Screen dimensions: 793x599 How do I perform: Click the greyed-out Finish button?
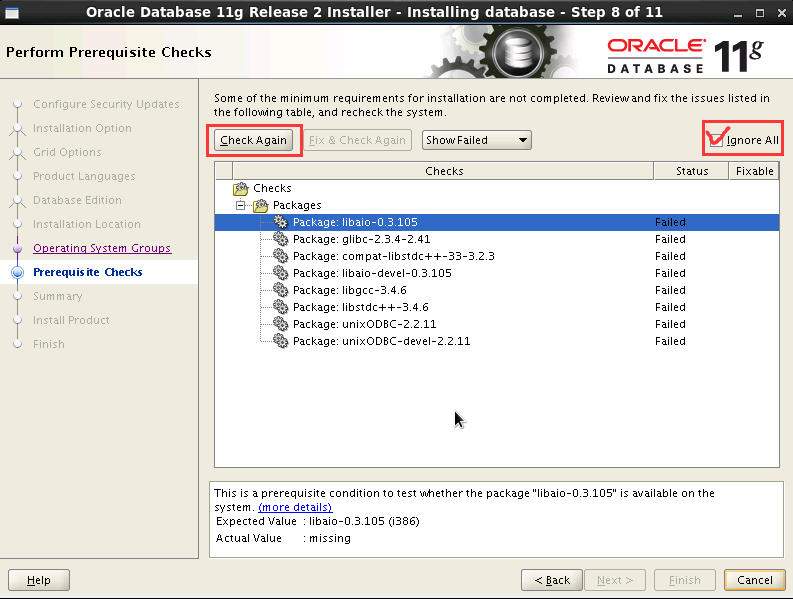[685, 580]
